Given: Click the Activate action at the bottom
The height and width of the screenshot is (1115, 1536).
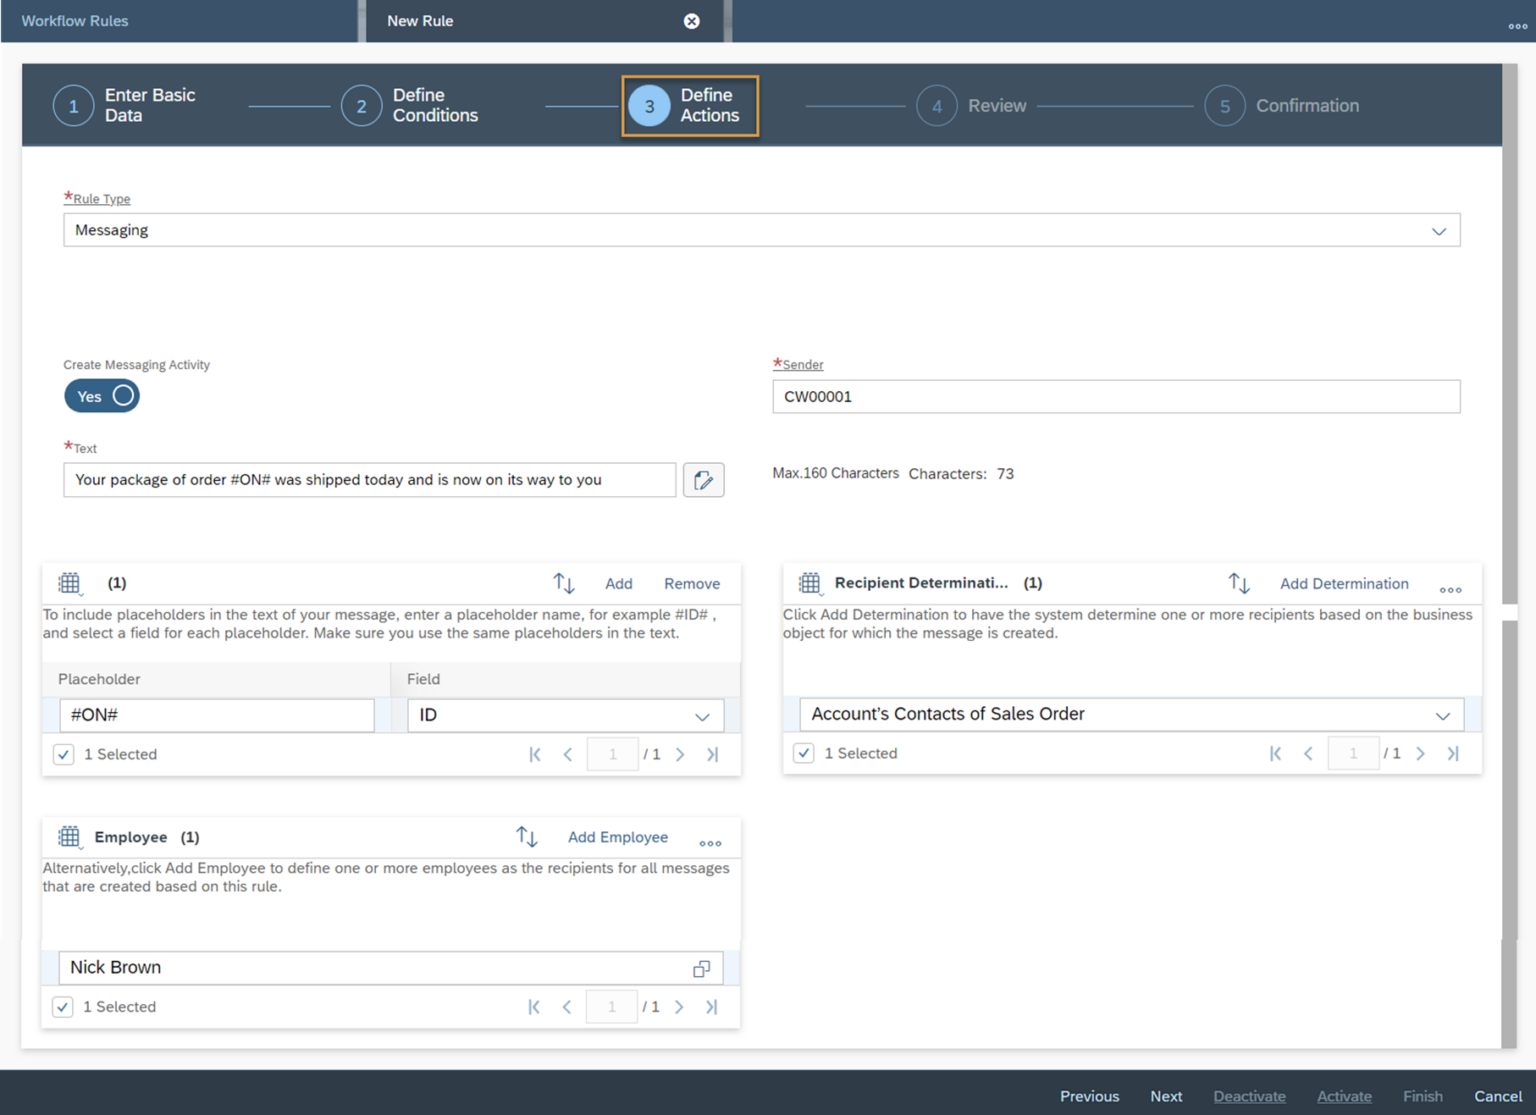Looking at the screenshot, I should (1344, 1096).
